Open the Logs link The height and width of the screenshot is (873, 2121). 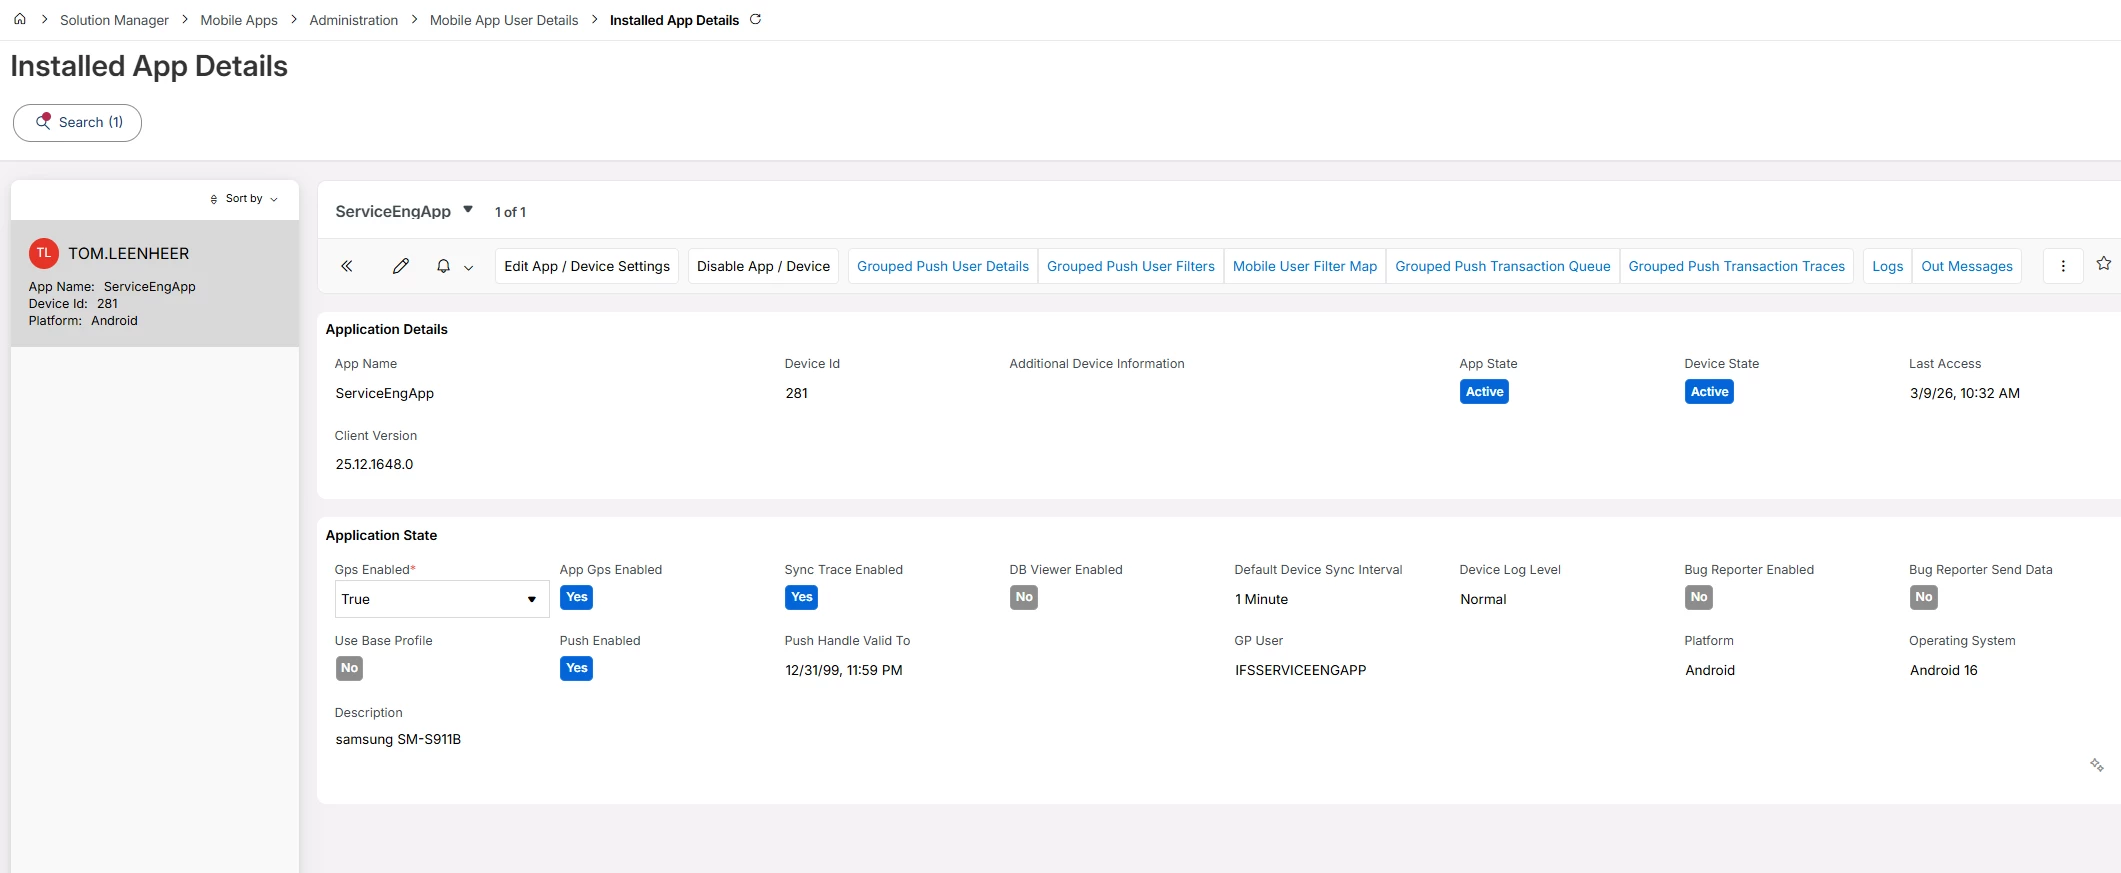tap(1887, 266)
